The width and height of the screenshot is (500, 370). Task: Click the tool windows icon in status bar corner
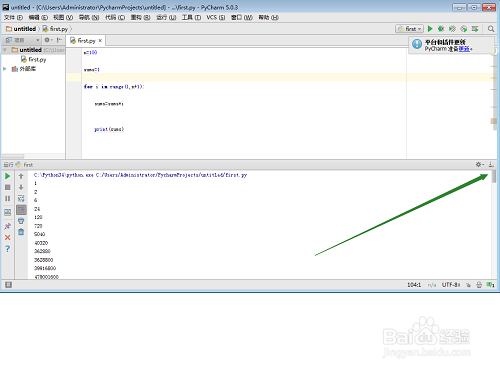click(x=8, y=285)
